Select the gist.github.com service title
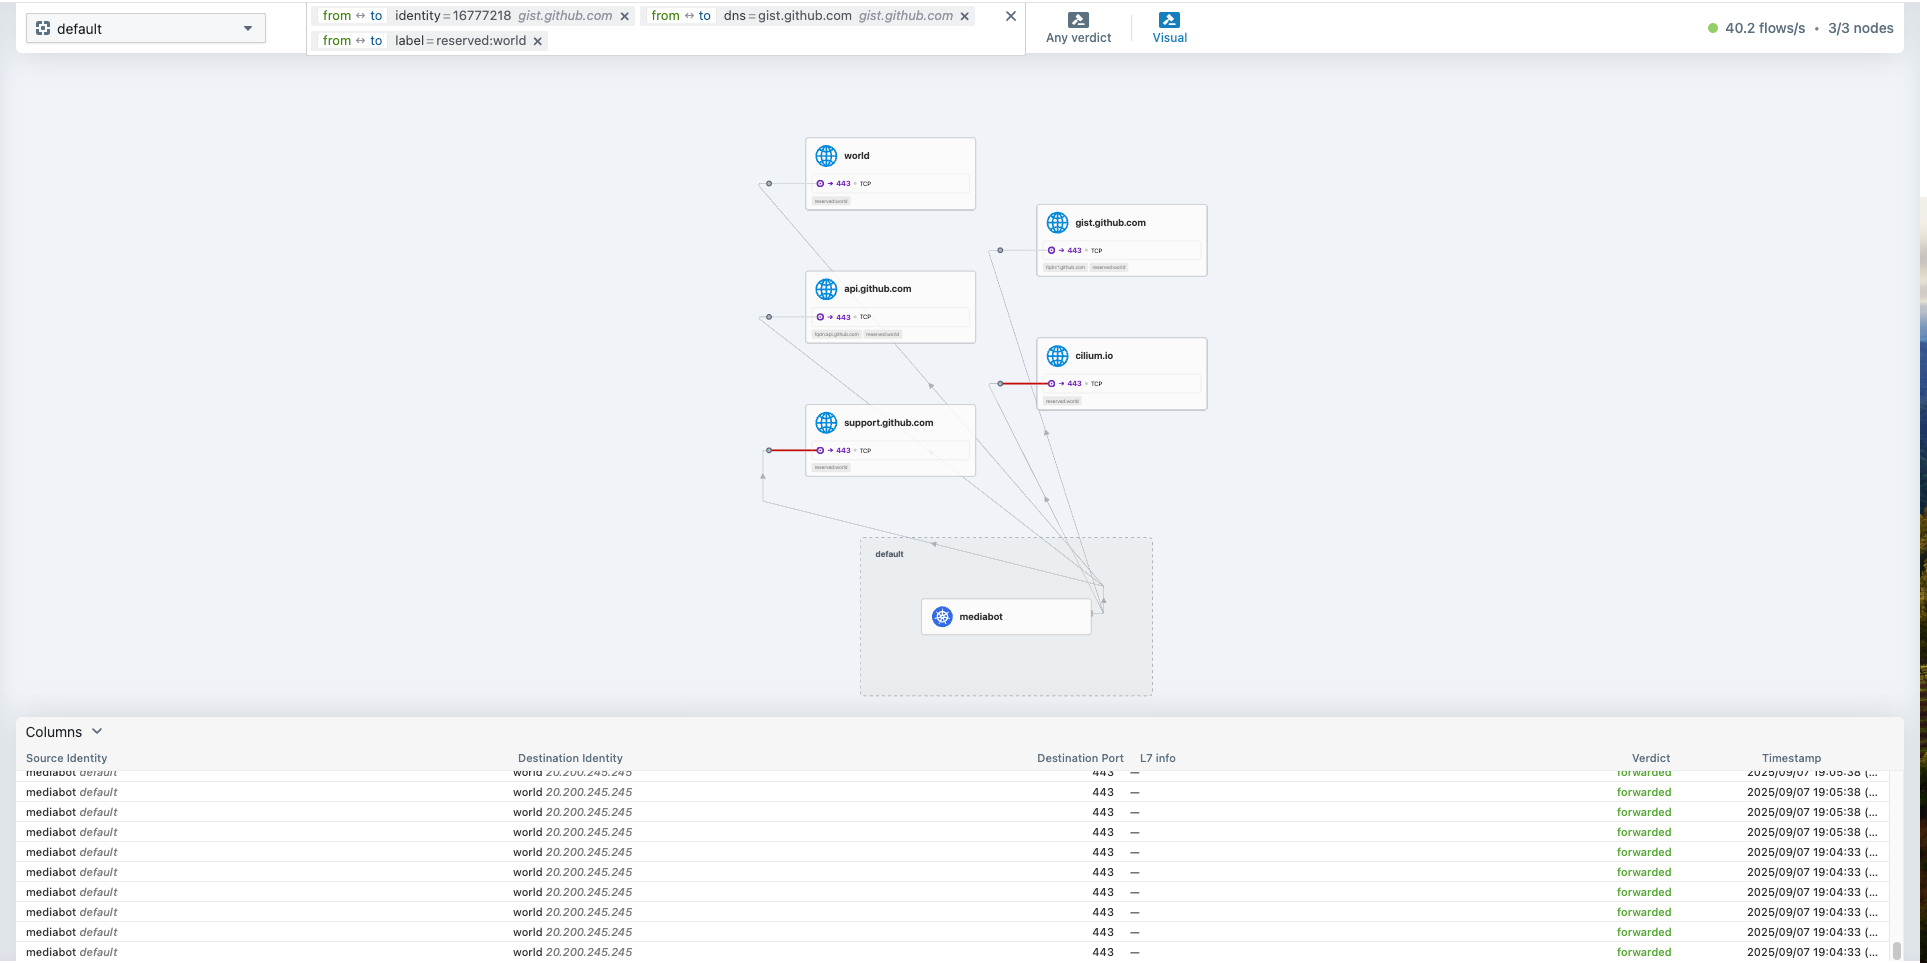The width and height of the screenshot is (1927, 963). [x=1110, y=223]
